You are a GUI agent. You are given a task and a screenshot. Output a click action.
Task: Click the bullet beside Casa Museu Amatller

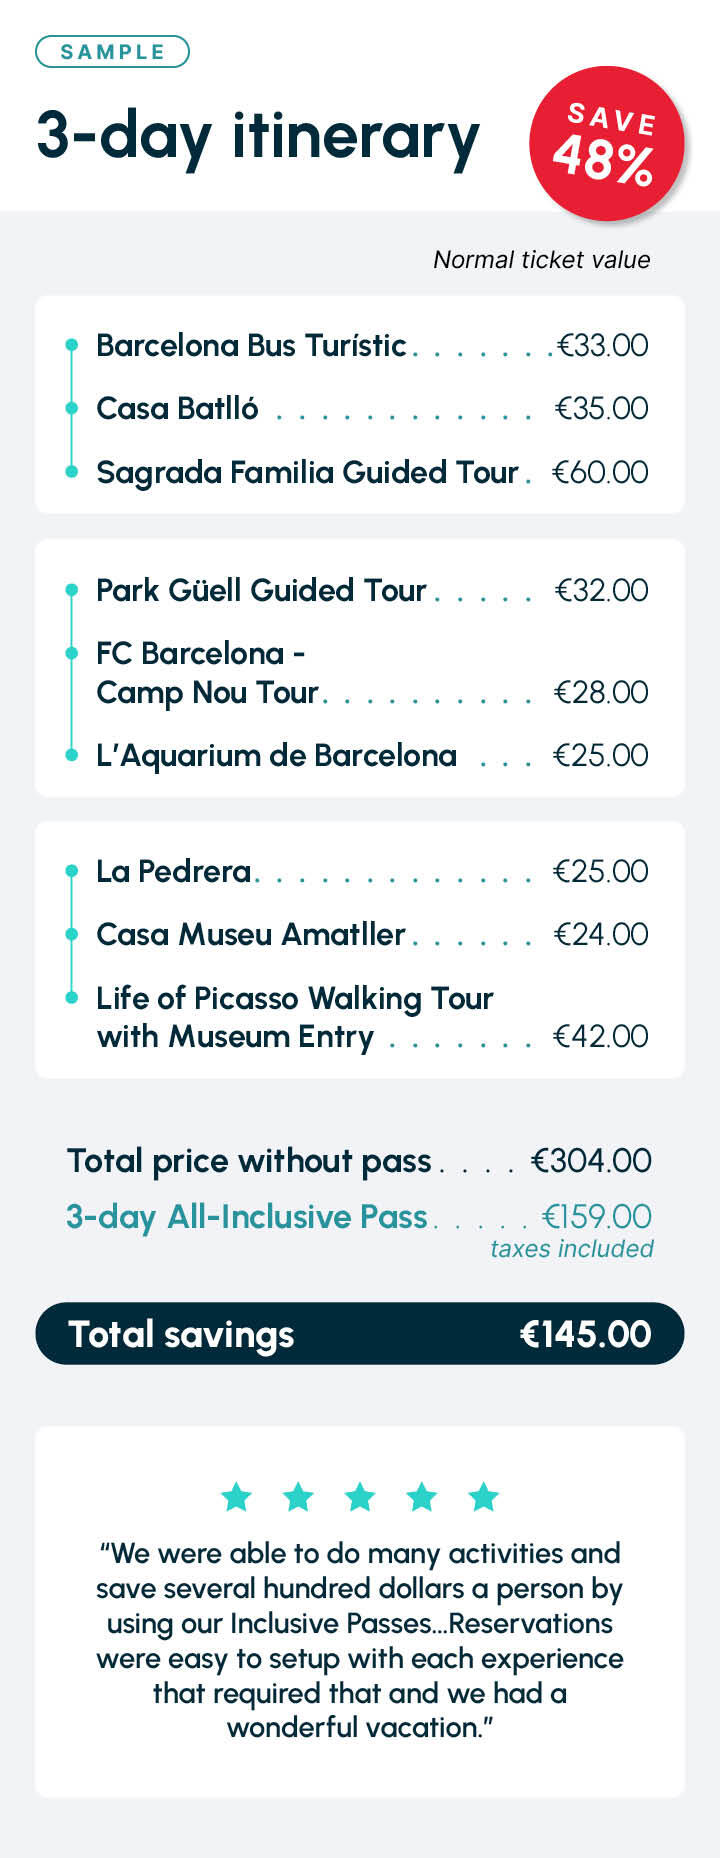point(71,934)
